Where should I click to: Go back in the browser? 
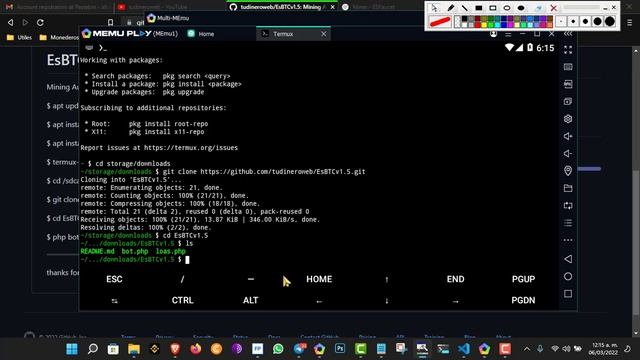pyautogui.click(x=11, y=22)
